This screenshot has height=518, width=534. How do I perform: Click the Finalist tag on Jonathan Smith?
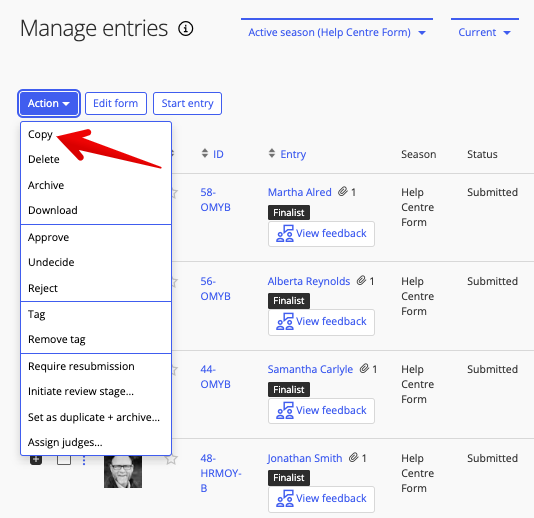pyautogui.click(x=289, y=477)
